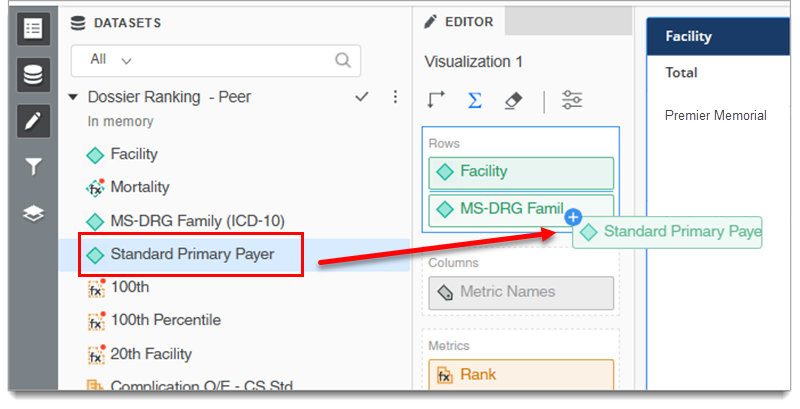Select the Editor pencil icon in sidebar

[x=33, y=121]
